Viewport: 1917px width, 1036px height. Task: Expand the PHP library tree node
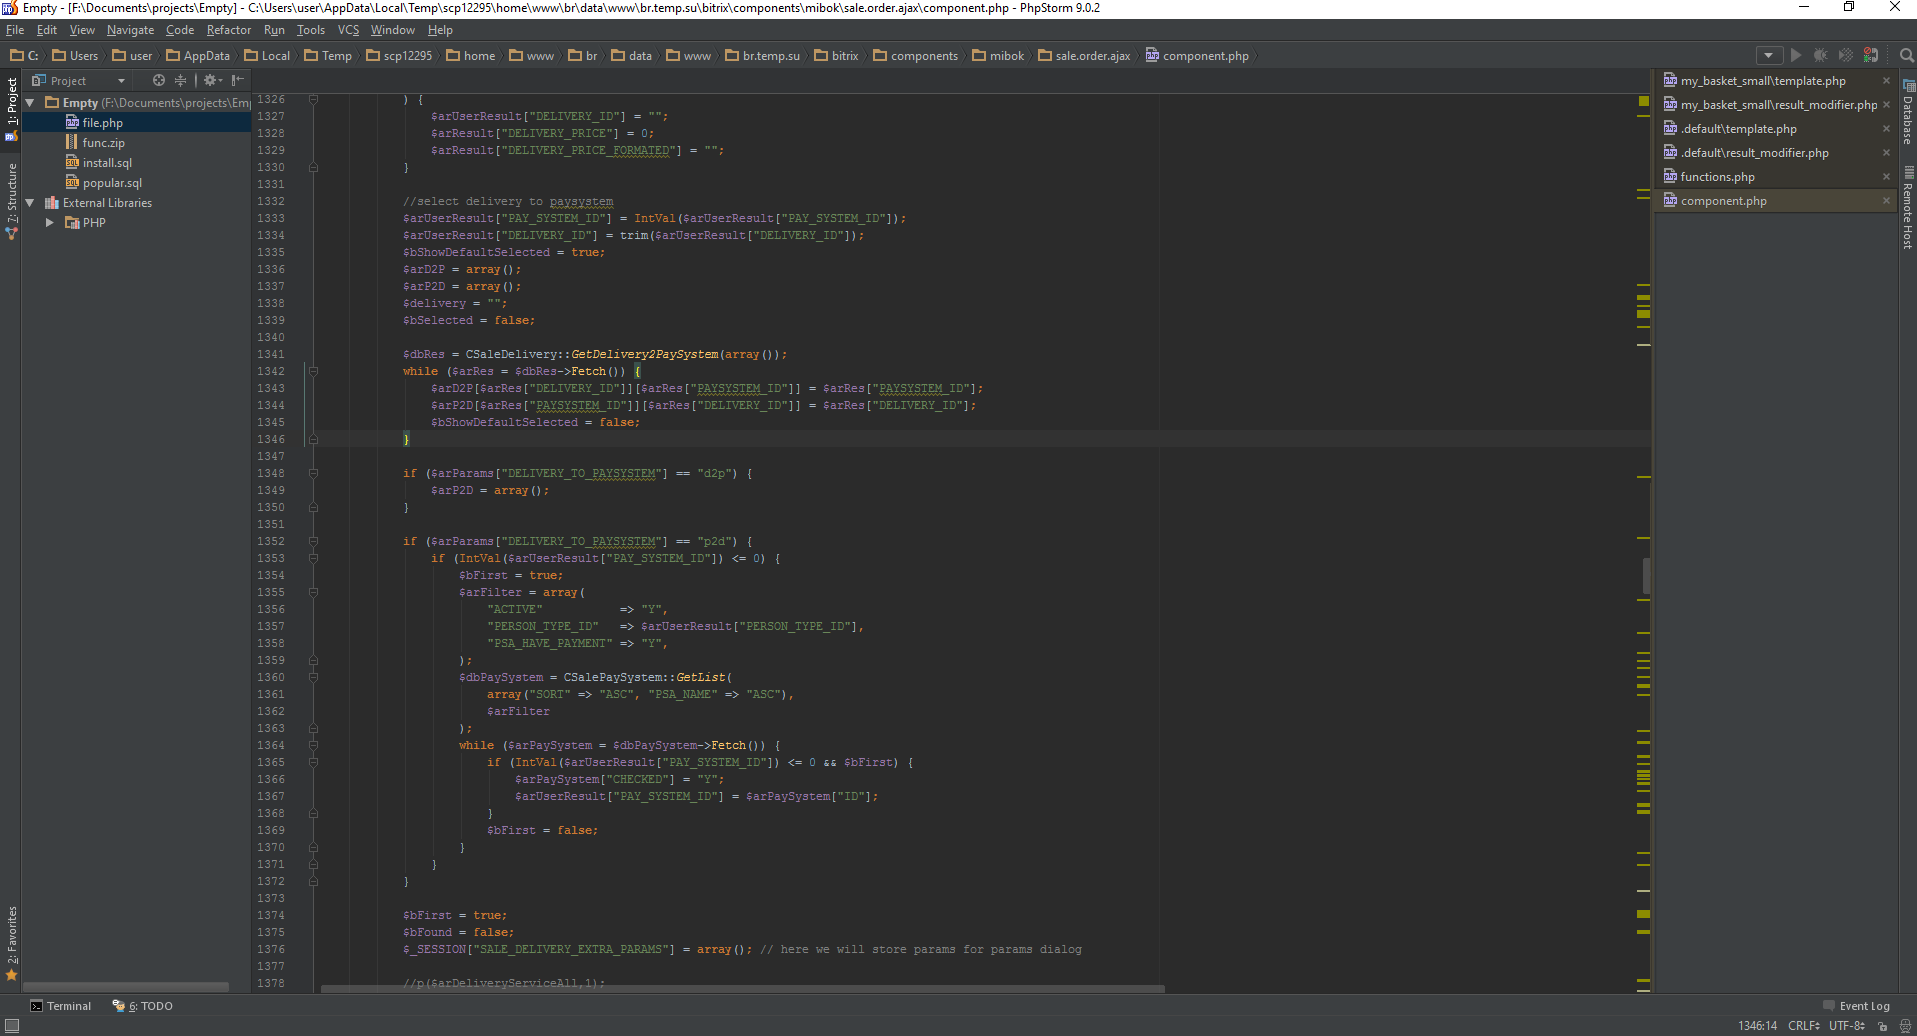(50, 223)
